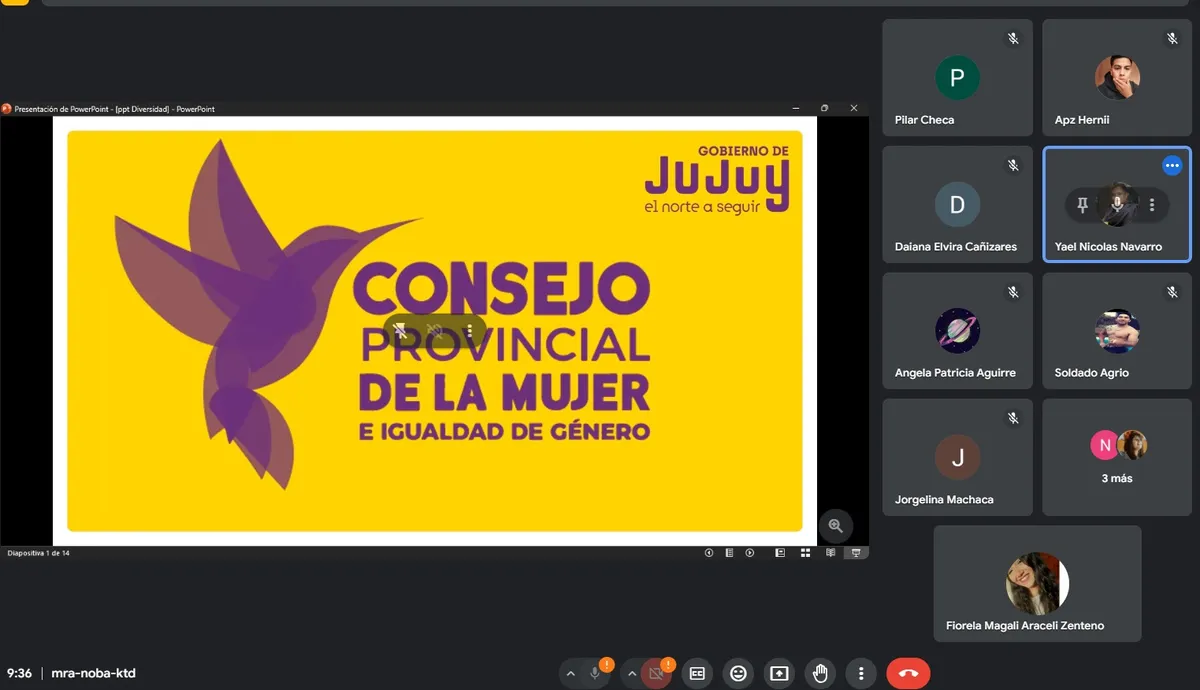This screenshot has height=690, width=1200.
Task: Click Apz Hernii's profile photo
Action: point(1117,77)
